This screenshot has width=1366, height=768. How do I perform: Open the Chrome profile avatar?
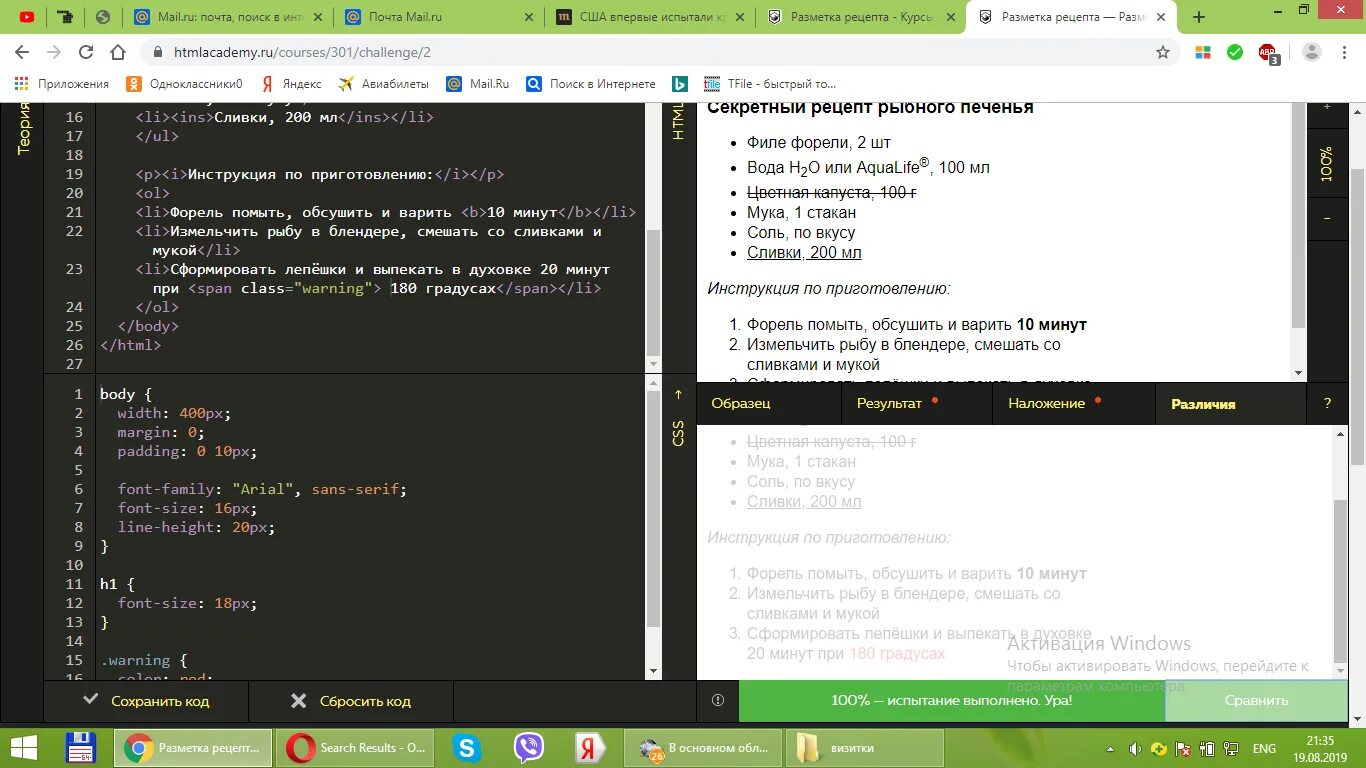click(1312, 52)
